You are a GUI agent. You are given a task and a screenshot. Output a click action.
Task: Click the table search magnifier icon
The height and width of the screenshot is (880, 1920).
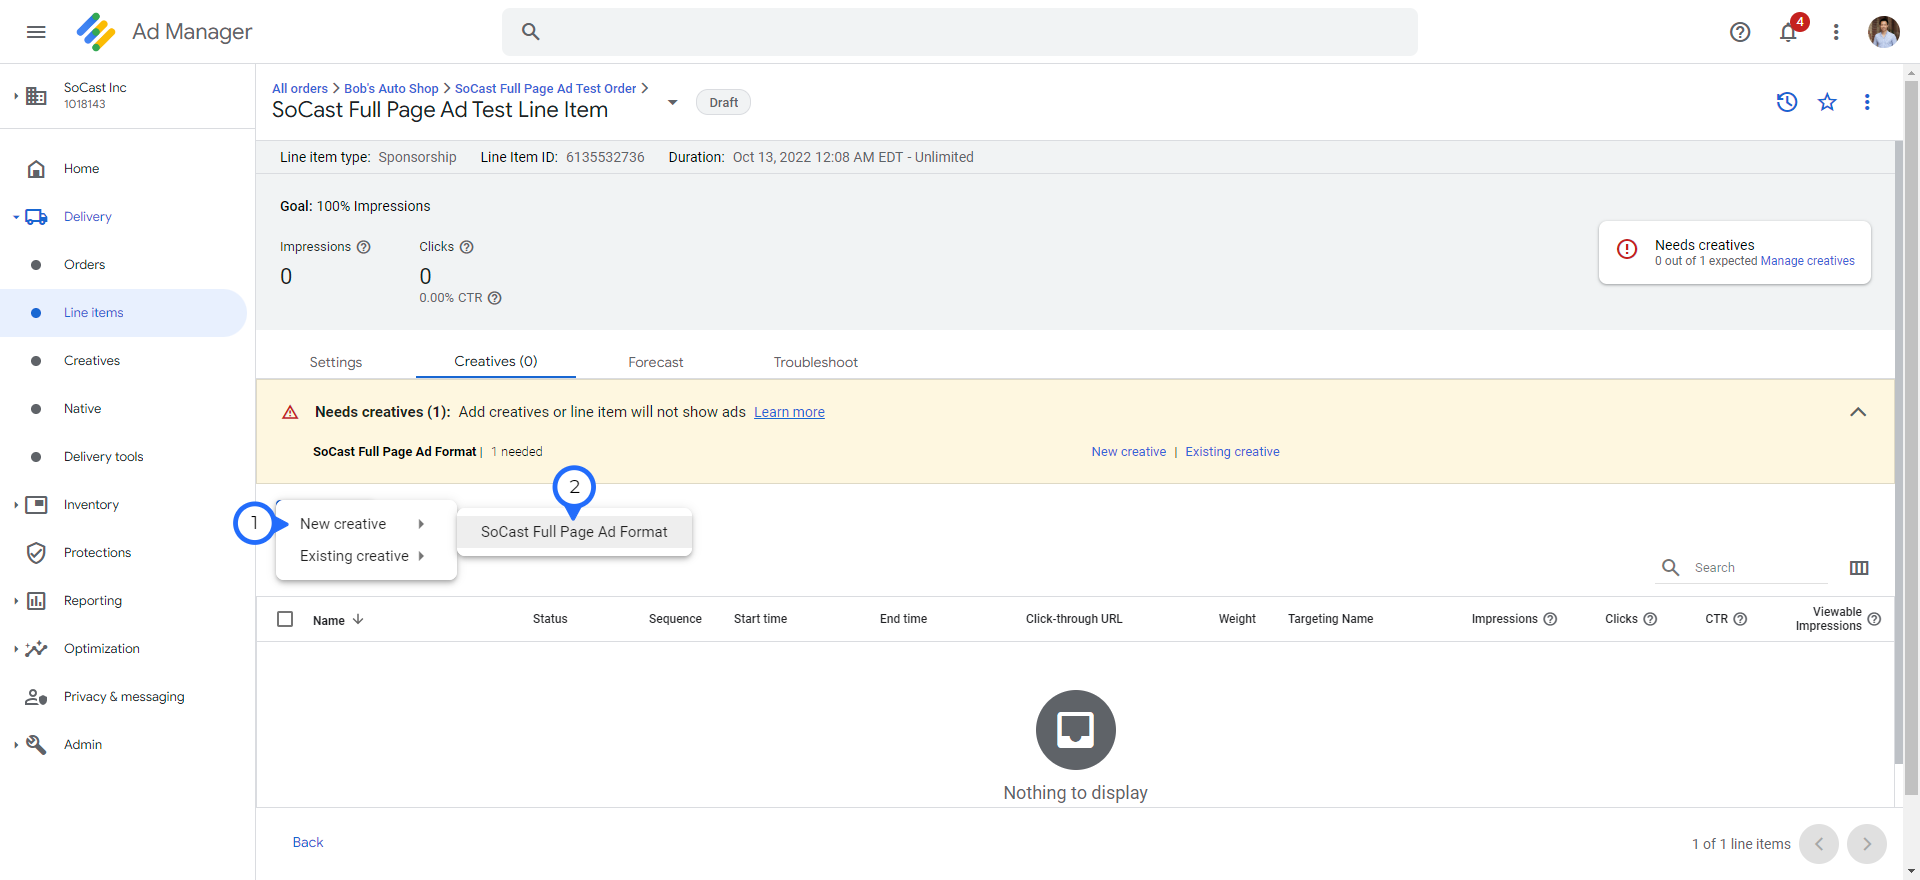point(1670,568)
